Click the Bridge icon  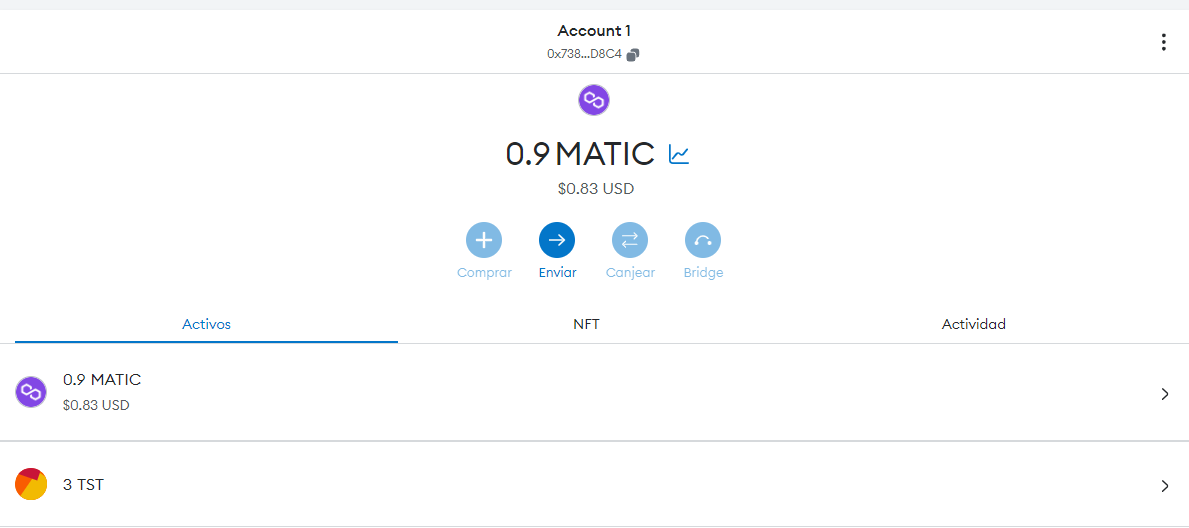pyautogui.click(x=703, y=240)
